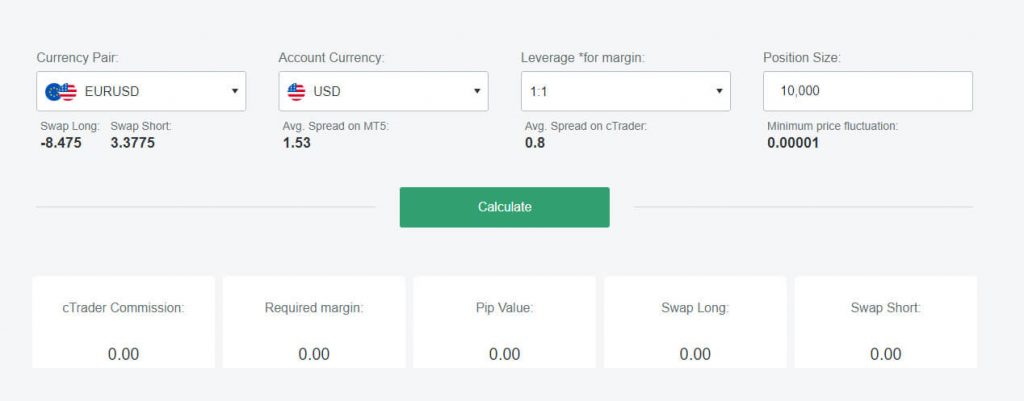This screenshot has width=1024, height=401.
Task: Open the Currency Pair dropdown arrow
Action: pos(234,91)
